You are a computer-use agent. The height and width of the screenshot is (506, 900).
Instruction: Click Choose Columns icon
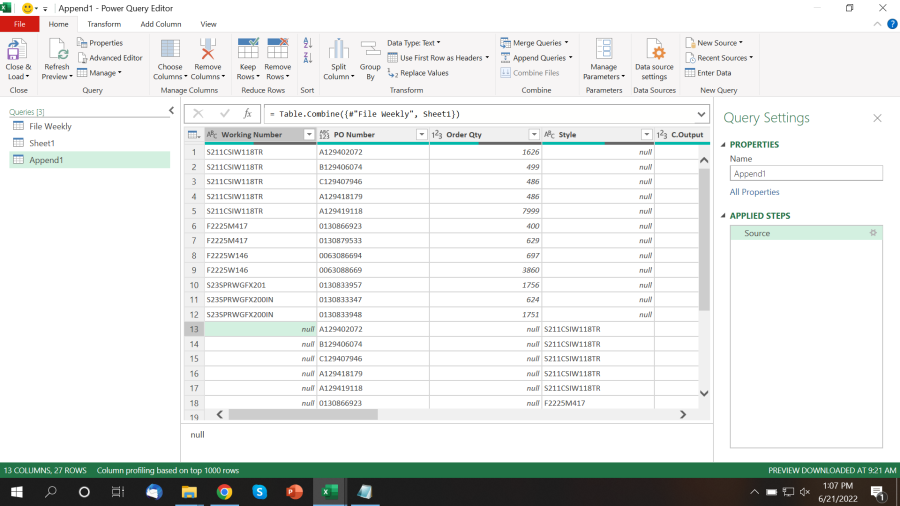[170, 50]
